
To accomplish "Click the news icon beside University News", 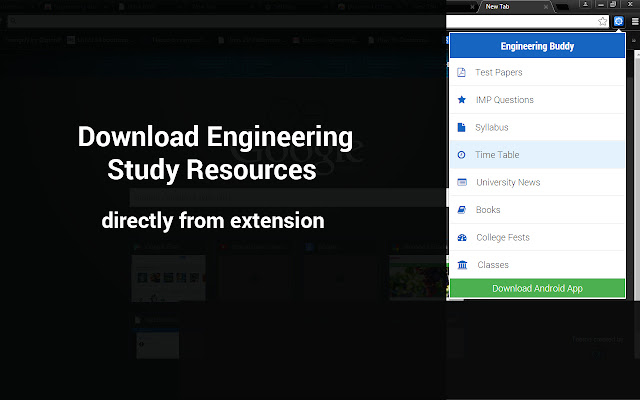I will pyautogui.click(x=462, y=182).
